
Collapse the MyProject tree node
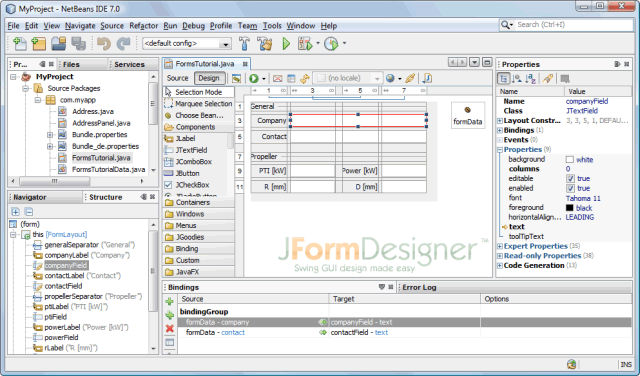click(x=13, y=77)
